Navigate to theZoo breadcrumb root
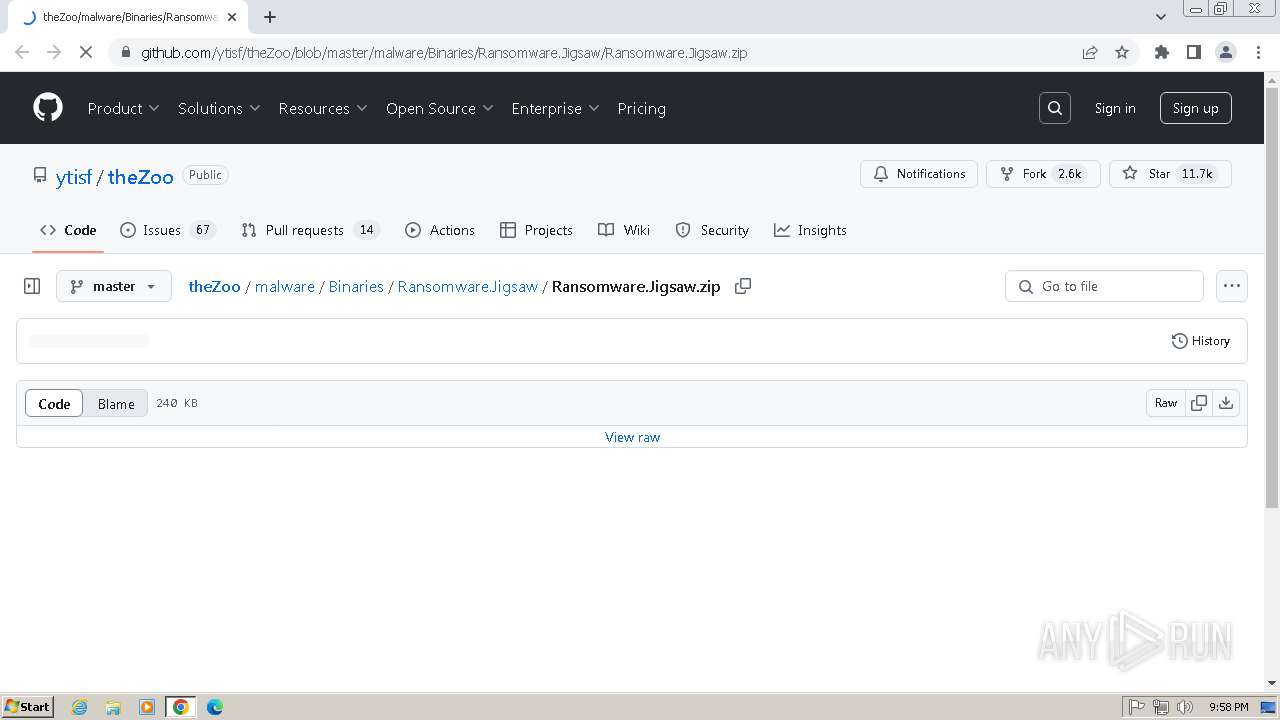Image resolution: width=1280 pixels, height=720 pixels. (215, 286)
